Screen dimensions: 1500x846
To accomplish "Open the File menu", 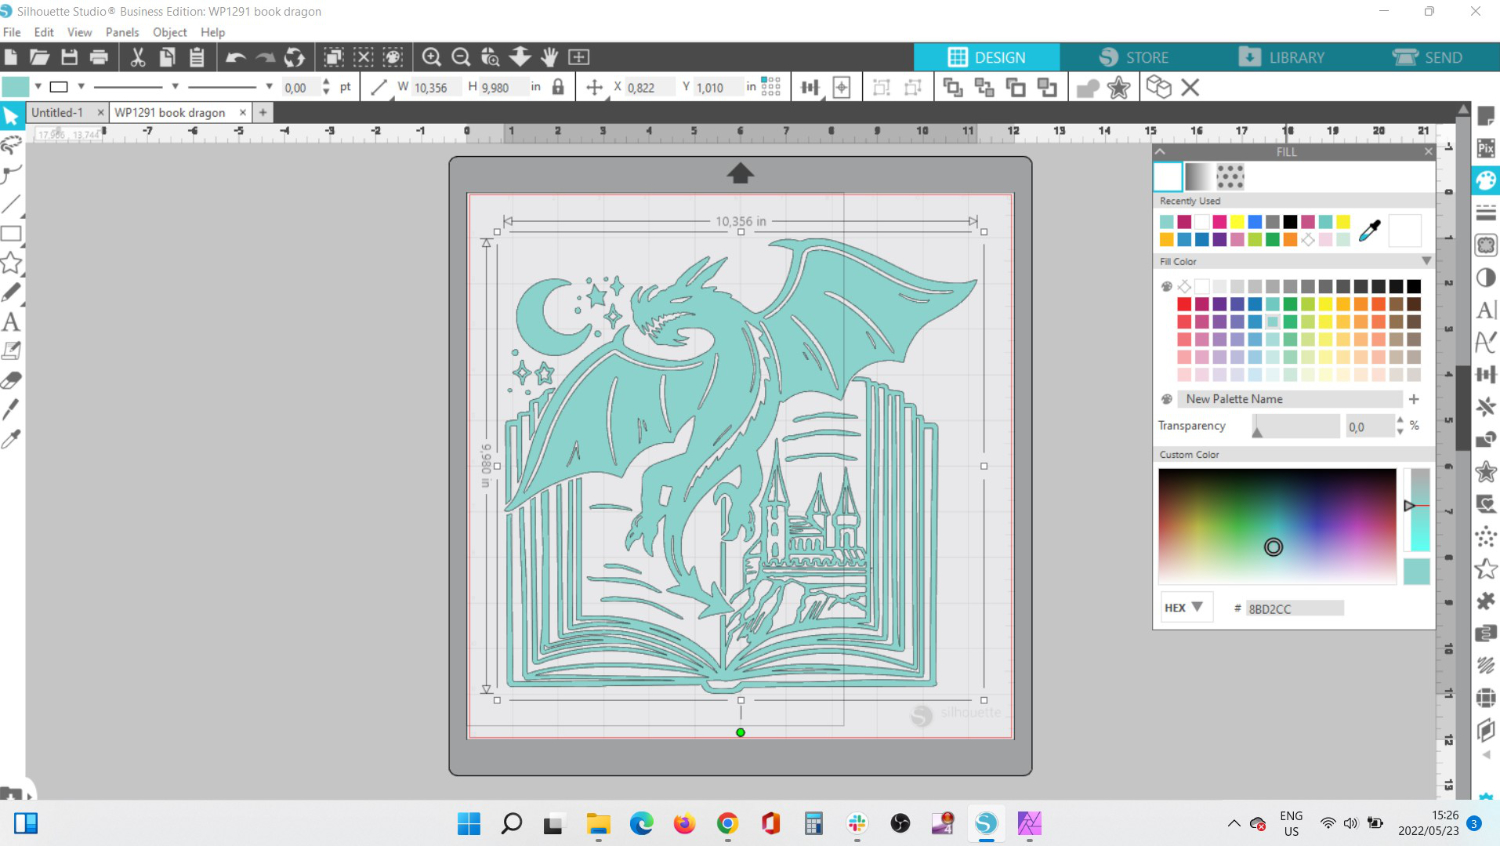I will pyautogui.click(x=12, y=32).
